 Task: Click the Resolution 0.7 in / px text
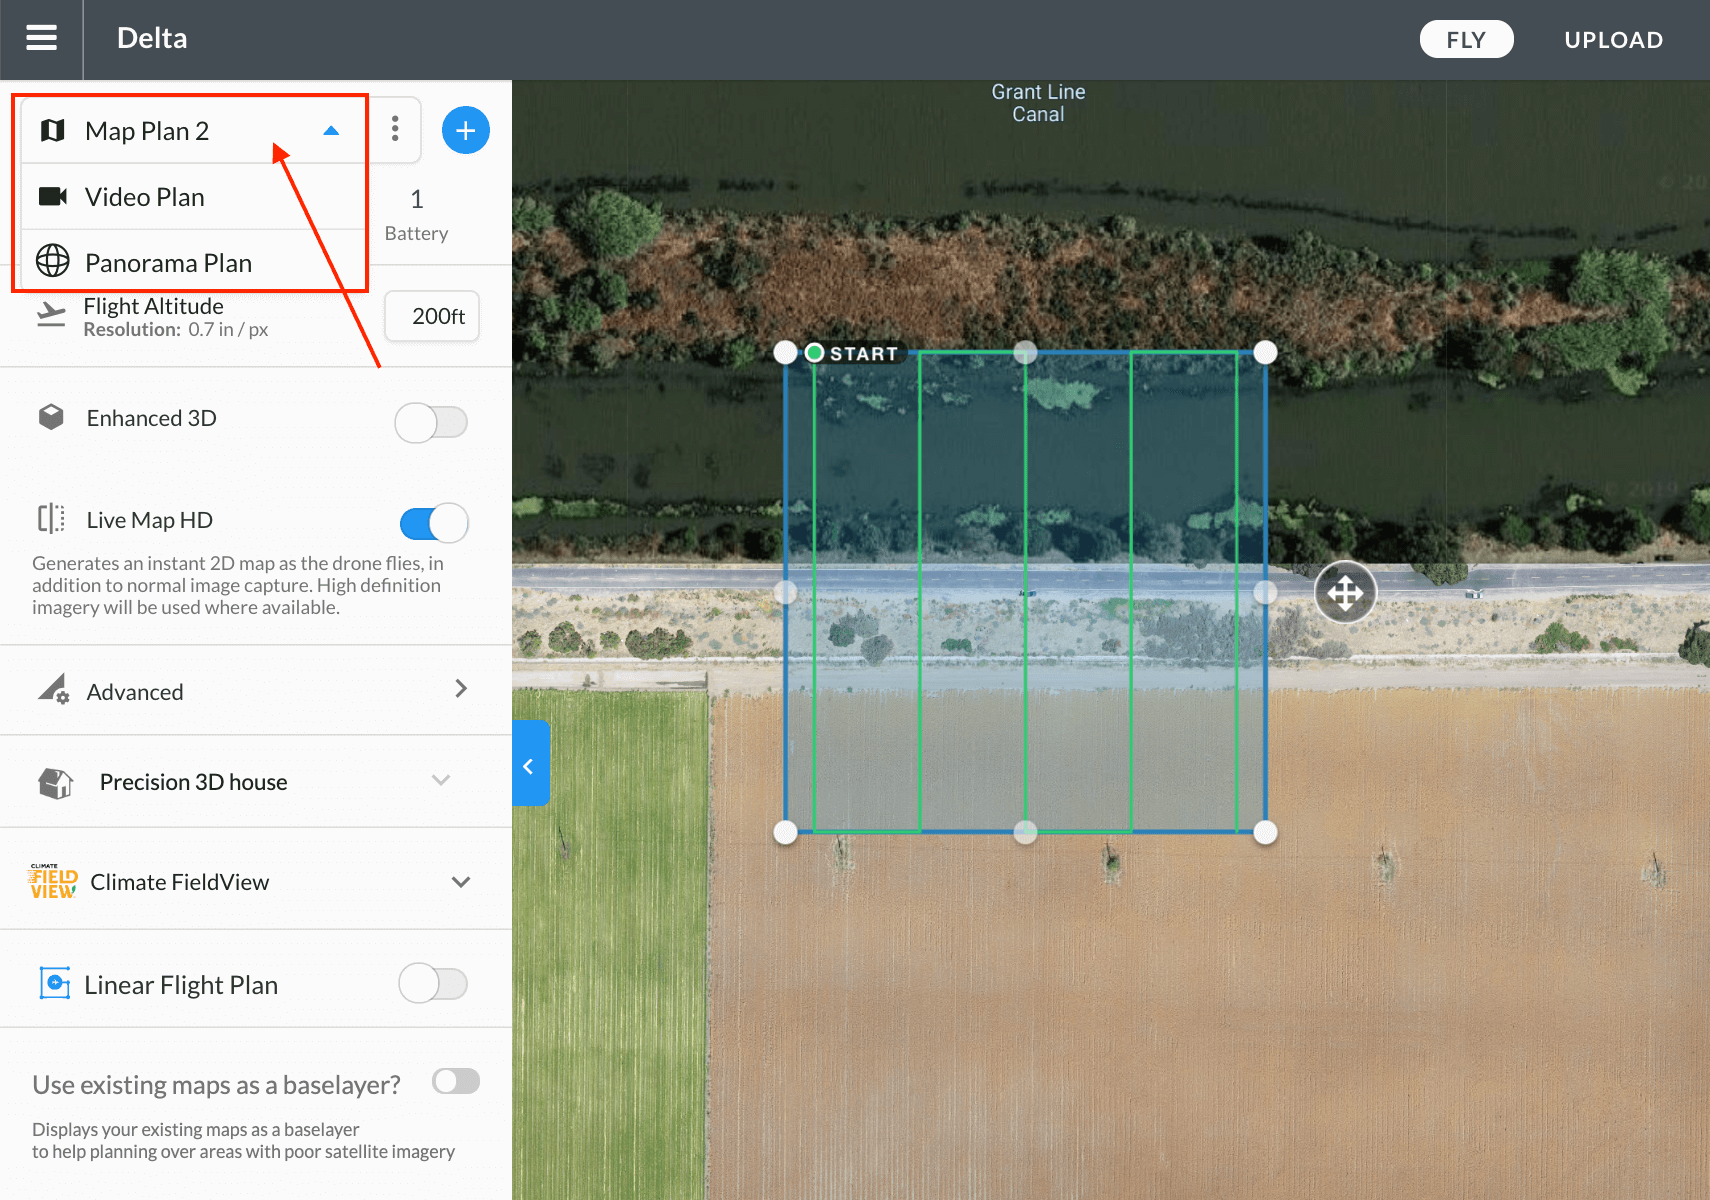pos(176,330)
